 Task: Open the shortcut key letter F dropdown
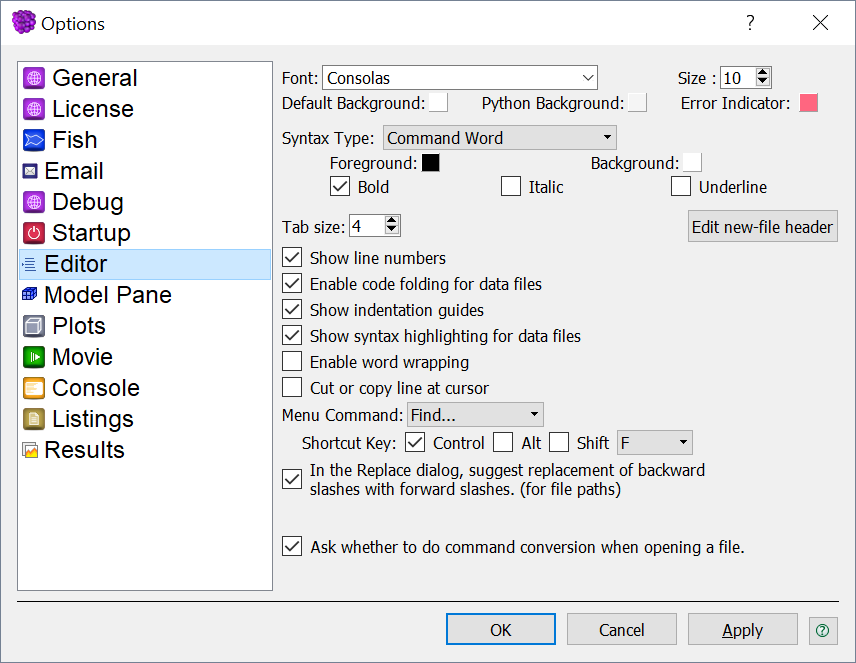655,442
